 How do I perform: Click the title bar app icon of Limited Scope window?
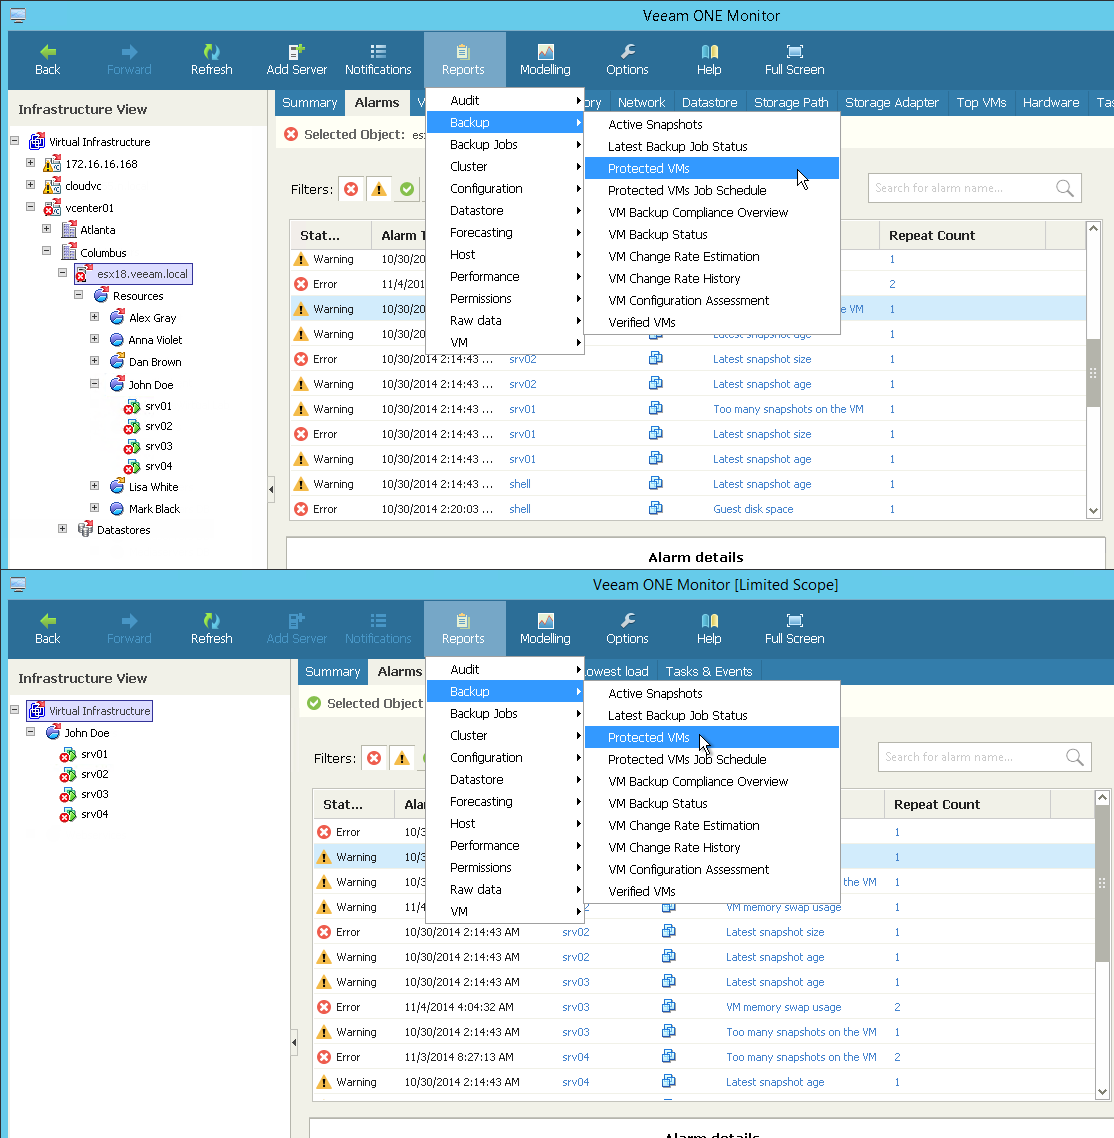click(18, 584)
